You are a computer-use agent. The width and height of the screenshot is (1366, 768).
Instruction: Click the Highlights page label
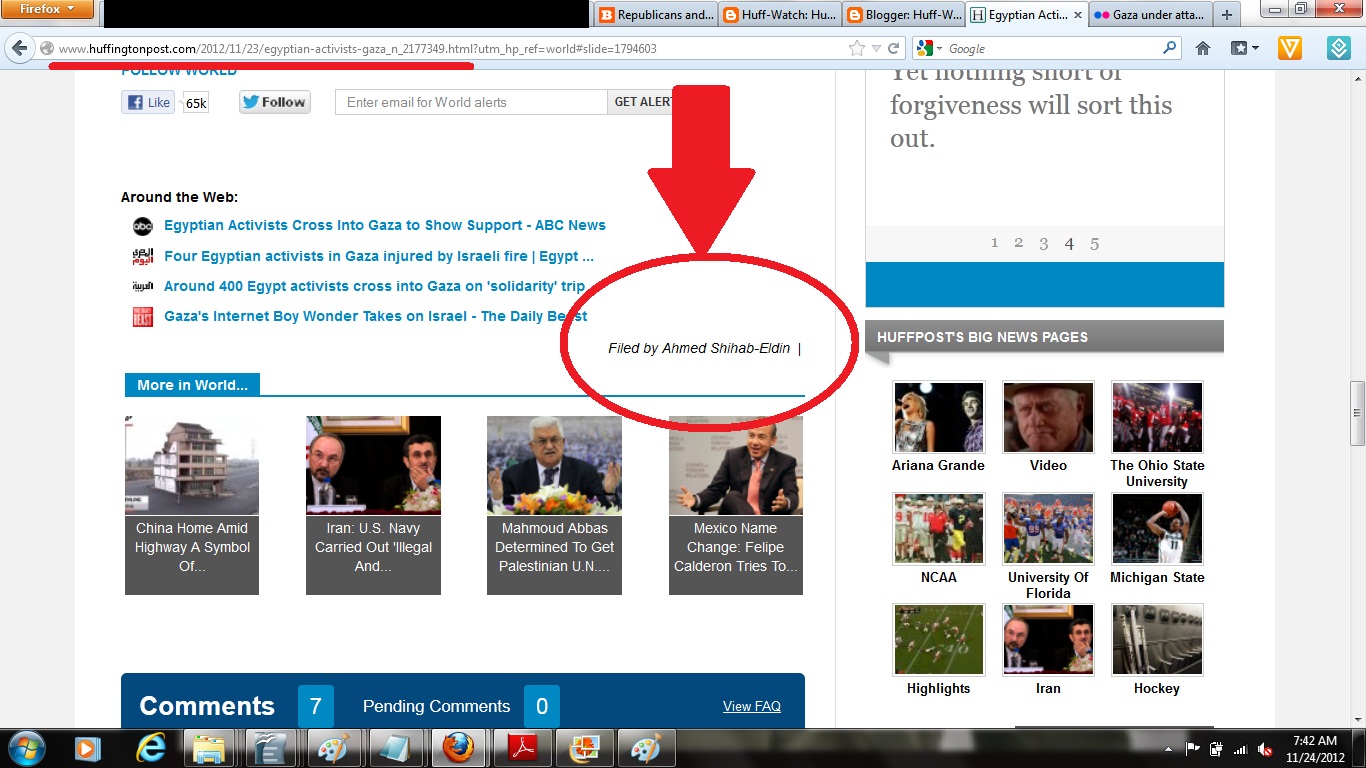click(939, 688)
